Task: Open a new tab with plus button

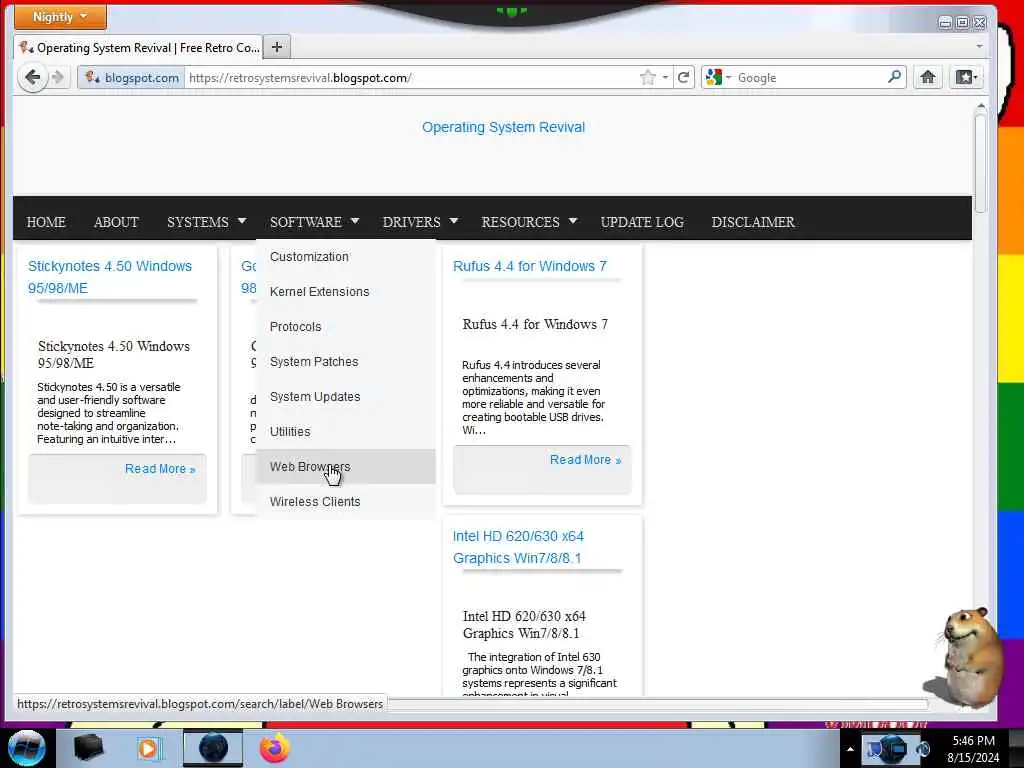Action: (x=277, y=47)
